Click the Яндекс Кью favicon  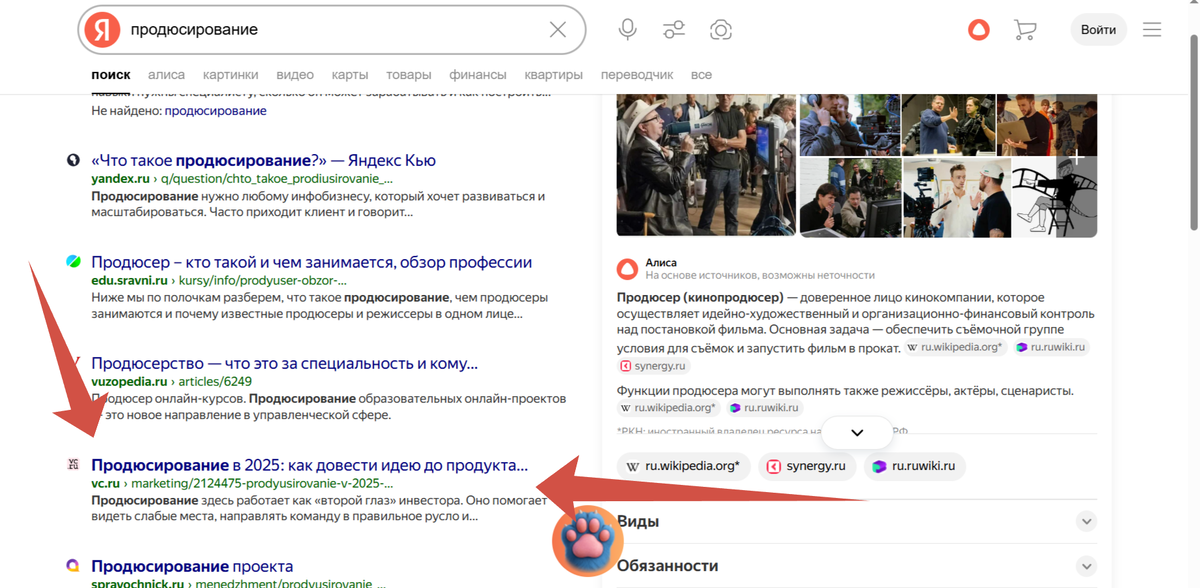[x=73, y=160]
